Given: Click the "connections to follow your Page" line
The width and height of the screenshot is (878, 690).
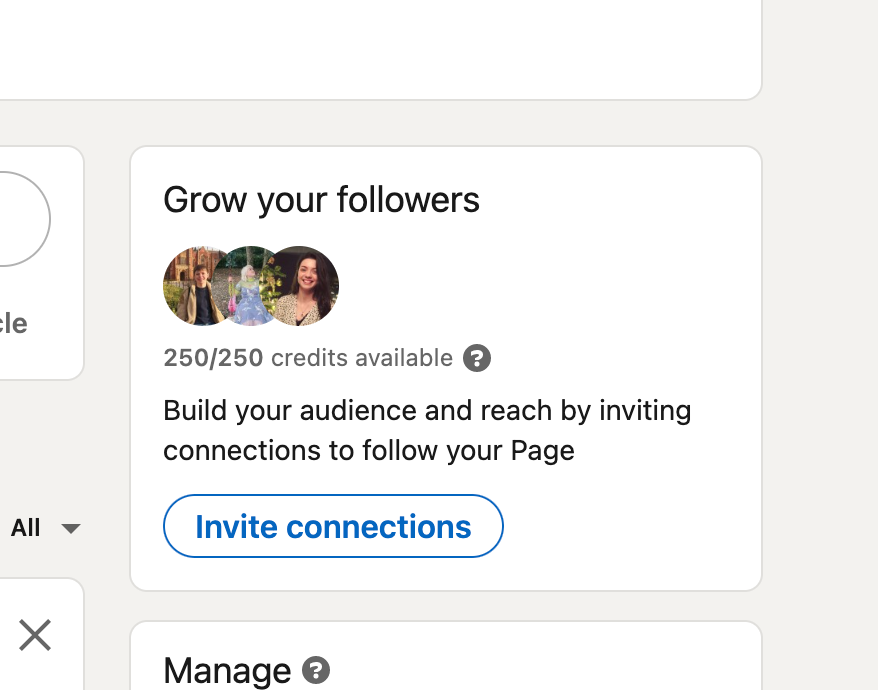Looking at the screenshot, I should click(x=368, y=451).
